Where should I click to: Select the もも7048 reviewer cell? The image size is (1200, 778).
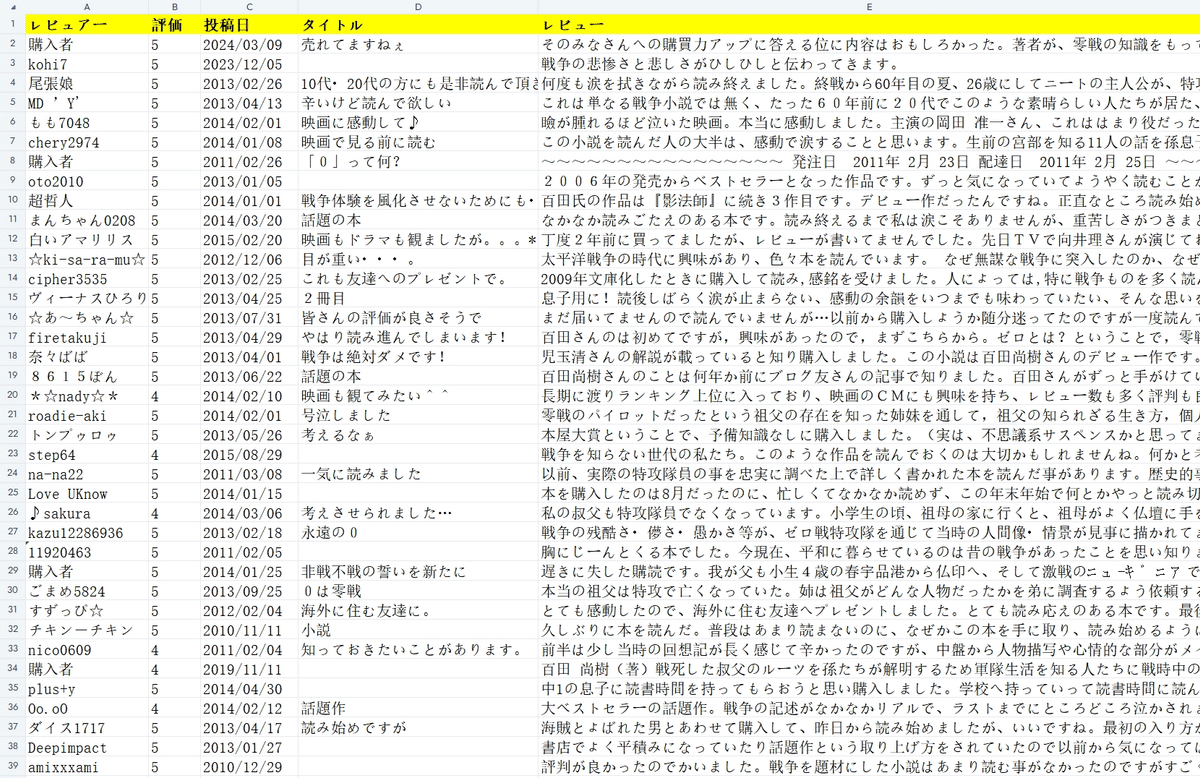(x=87, y=122)
